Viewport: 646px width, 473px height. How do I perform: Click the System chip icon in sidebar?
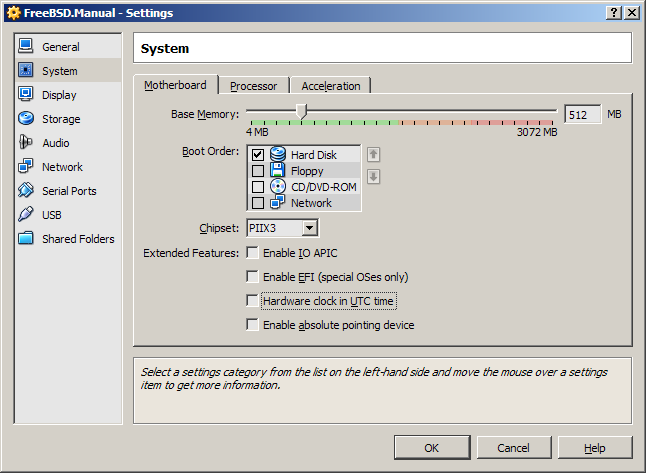26,70
